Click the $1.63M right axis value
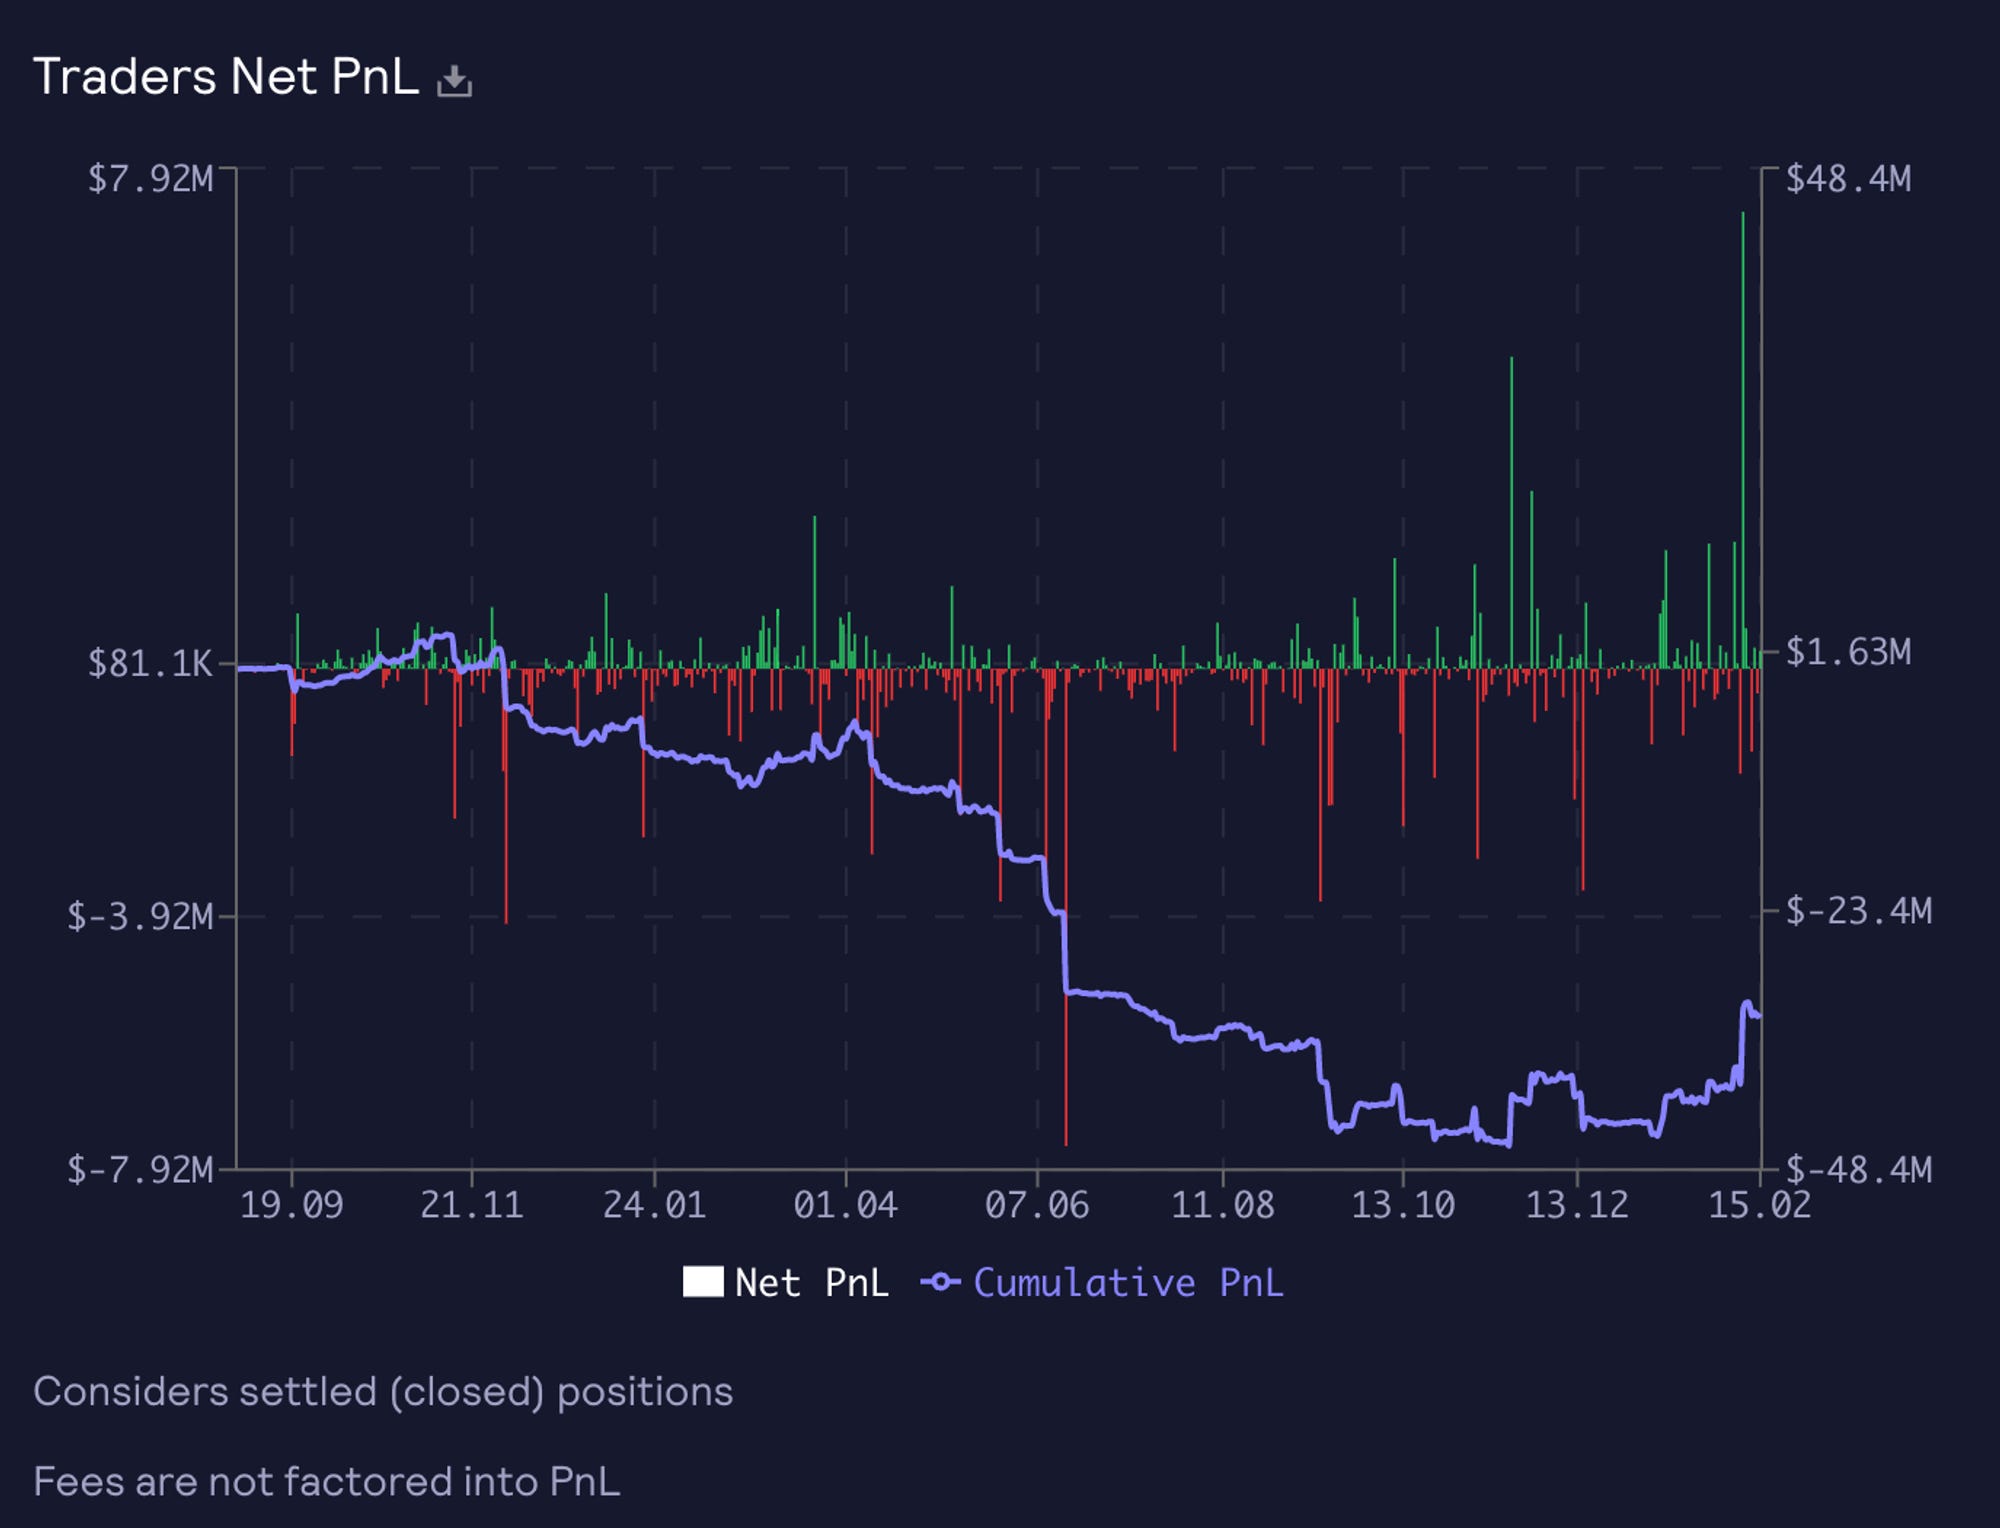Image resolution: width=2000 pixels, height=1528 pixels. (1848, 652)
